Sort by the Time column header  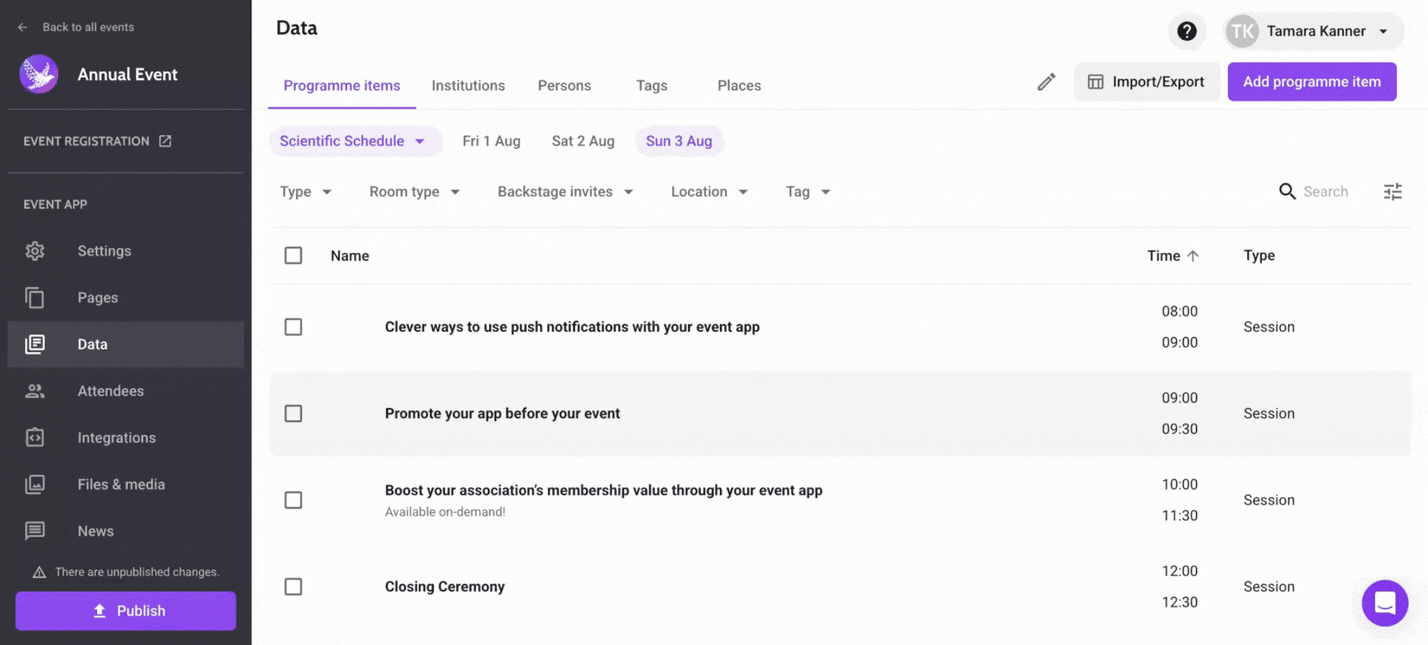1172,256
